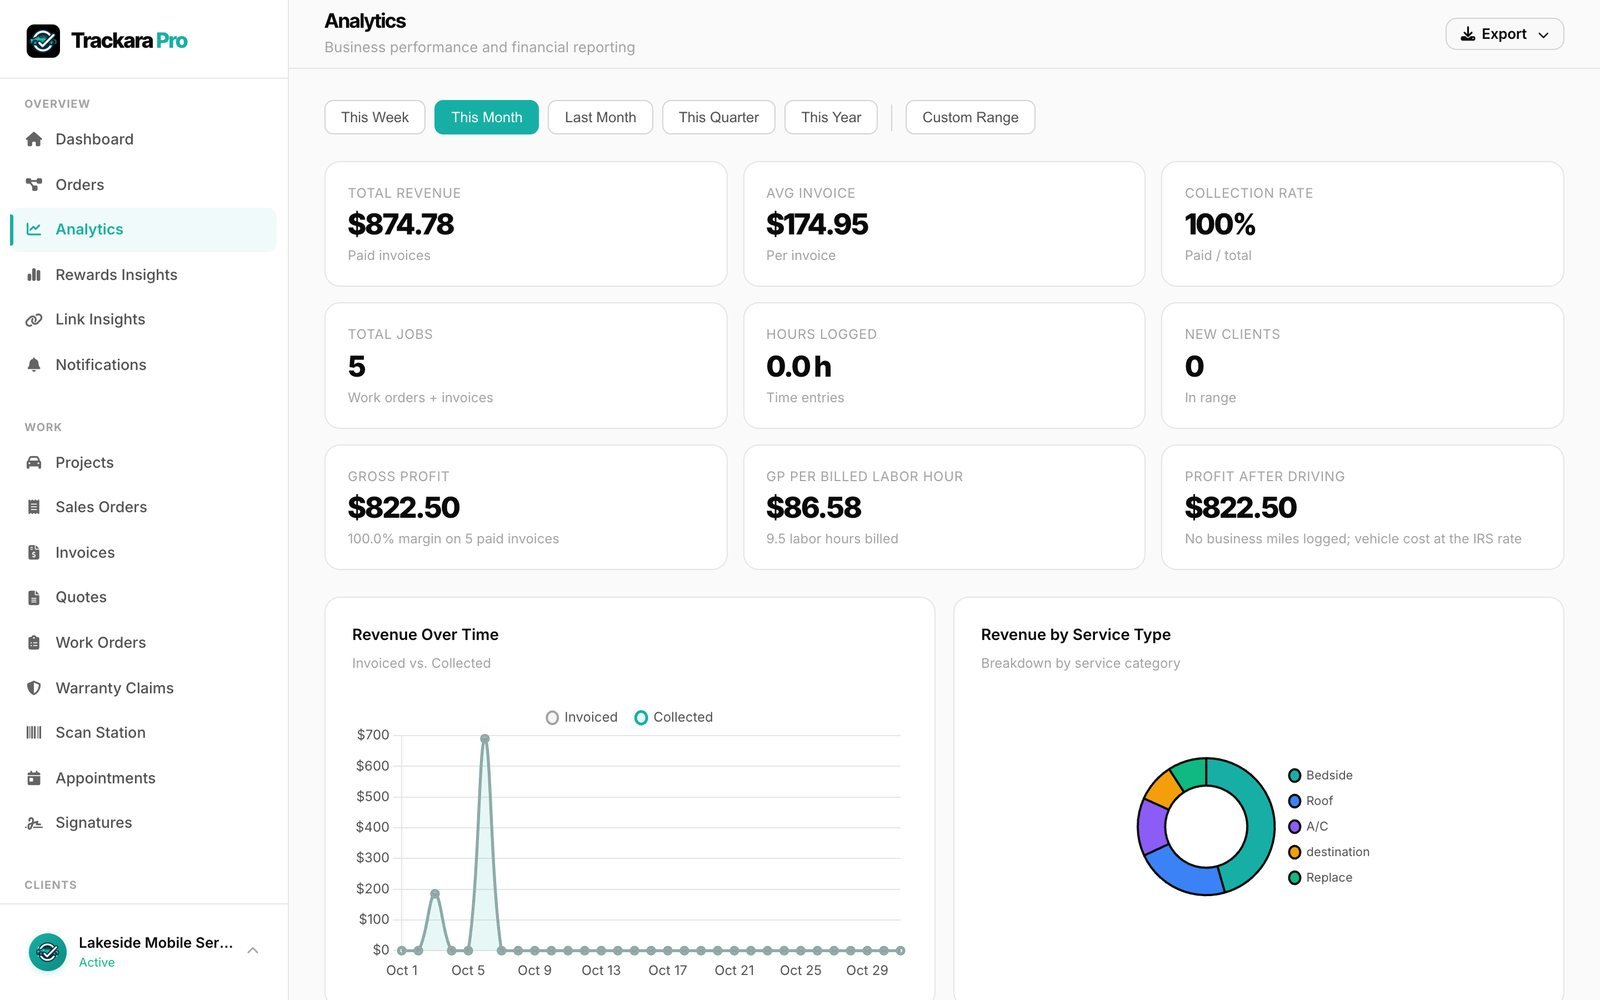The width and height of the screenshot is (1600, 1000).
Task: Toggle Replace in the service legend
Action: [1320, 877]
